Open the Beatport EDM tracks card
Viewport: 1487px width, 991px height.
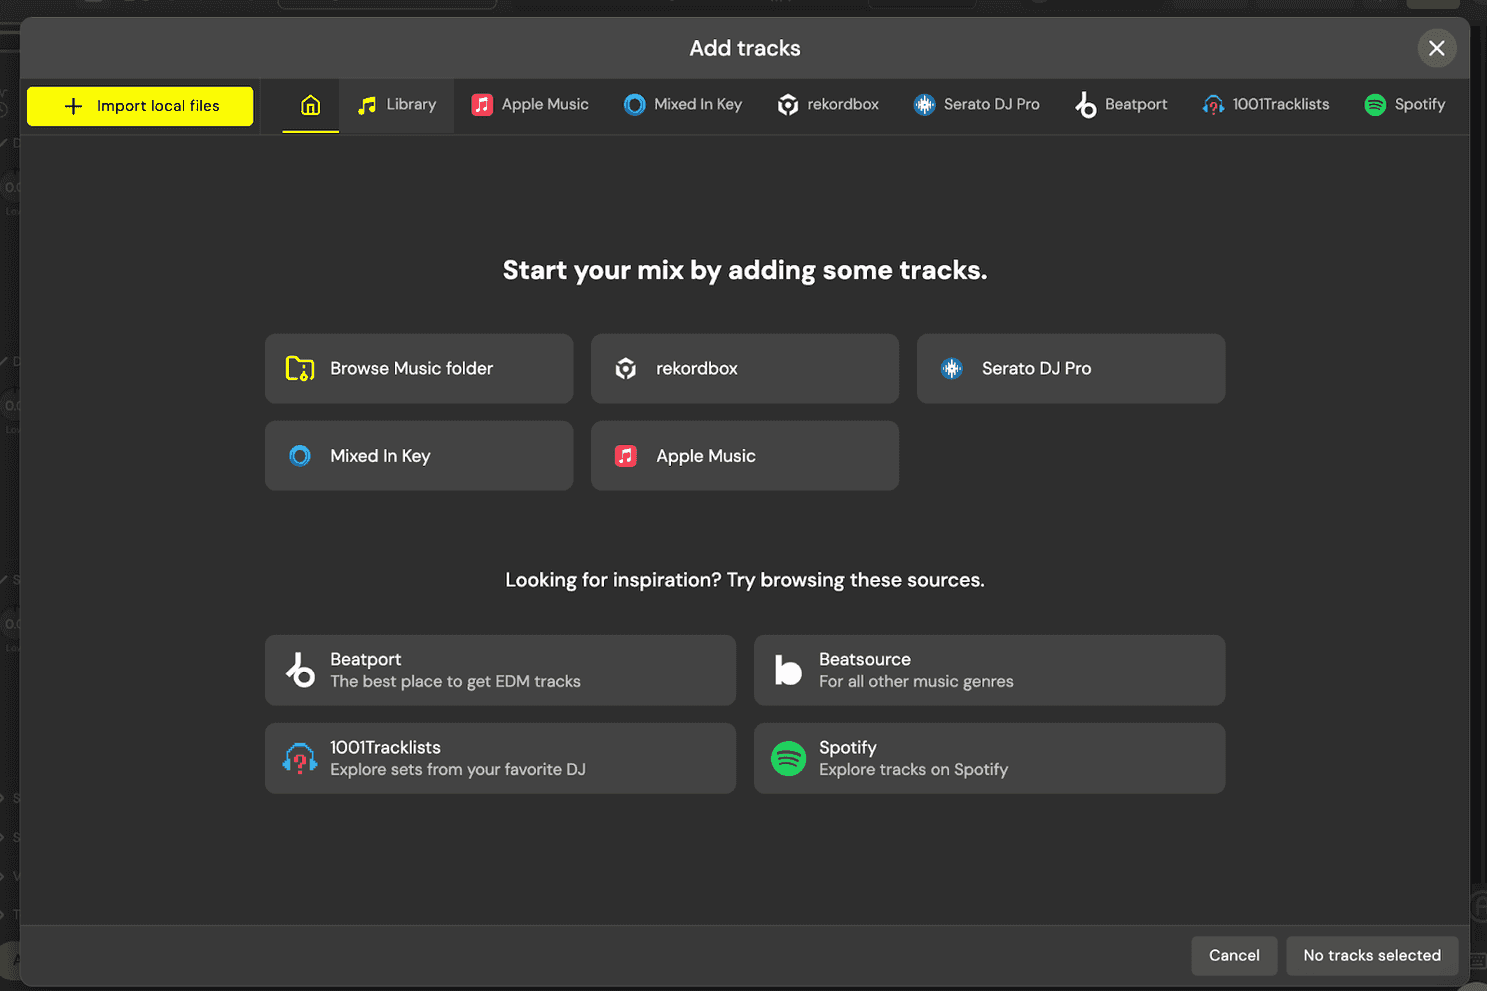(500, 671)
